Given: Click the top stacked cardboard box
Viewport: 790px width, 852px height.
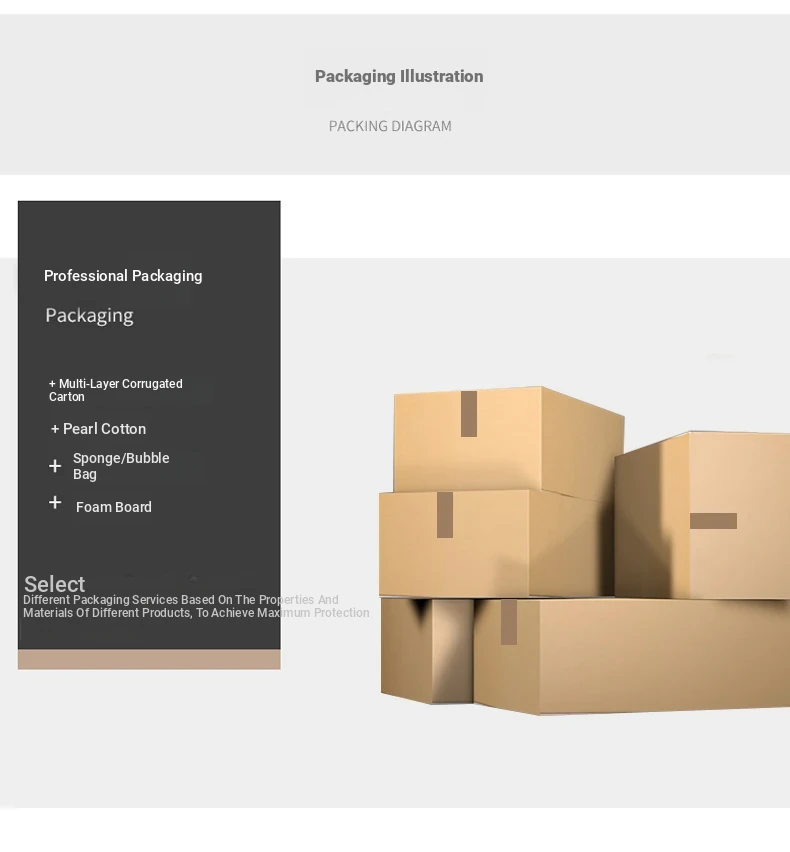Looking at the screenshot, I should 508,441.
